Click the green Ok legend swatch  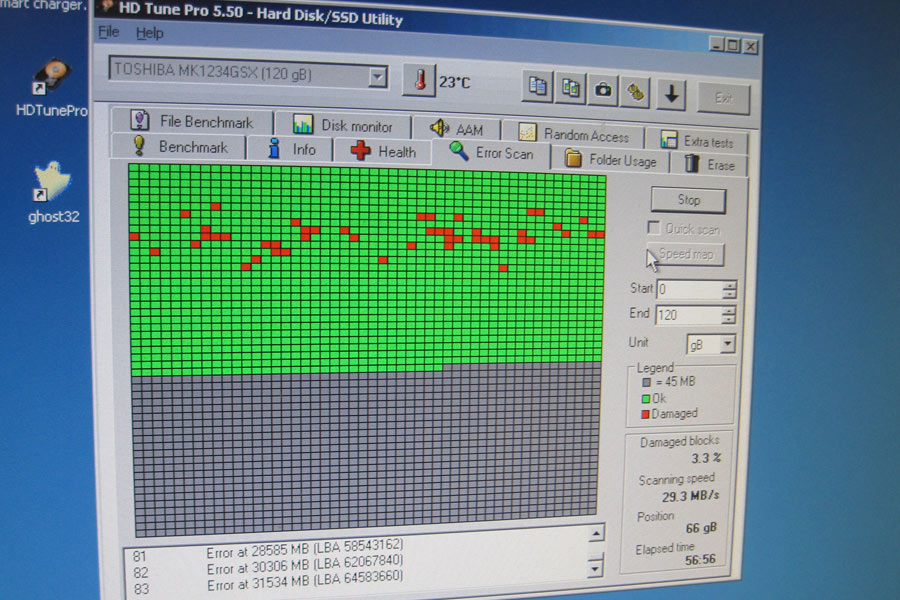pos(646,398)
